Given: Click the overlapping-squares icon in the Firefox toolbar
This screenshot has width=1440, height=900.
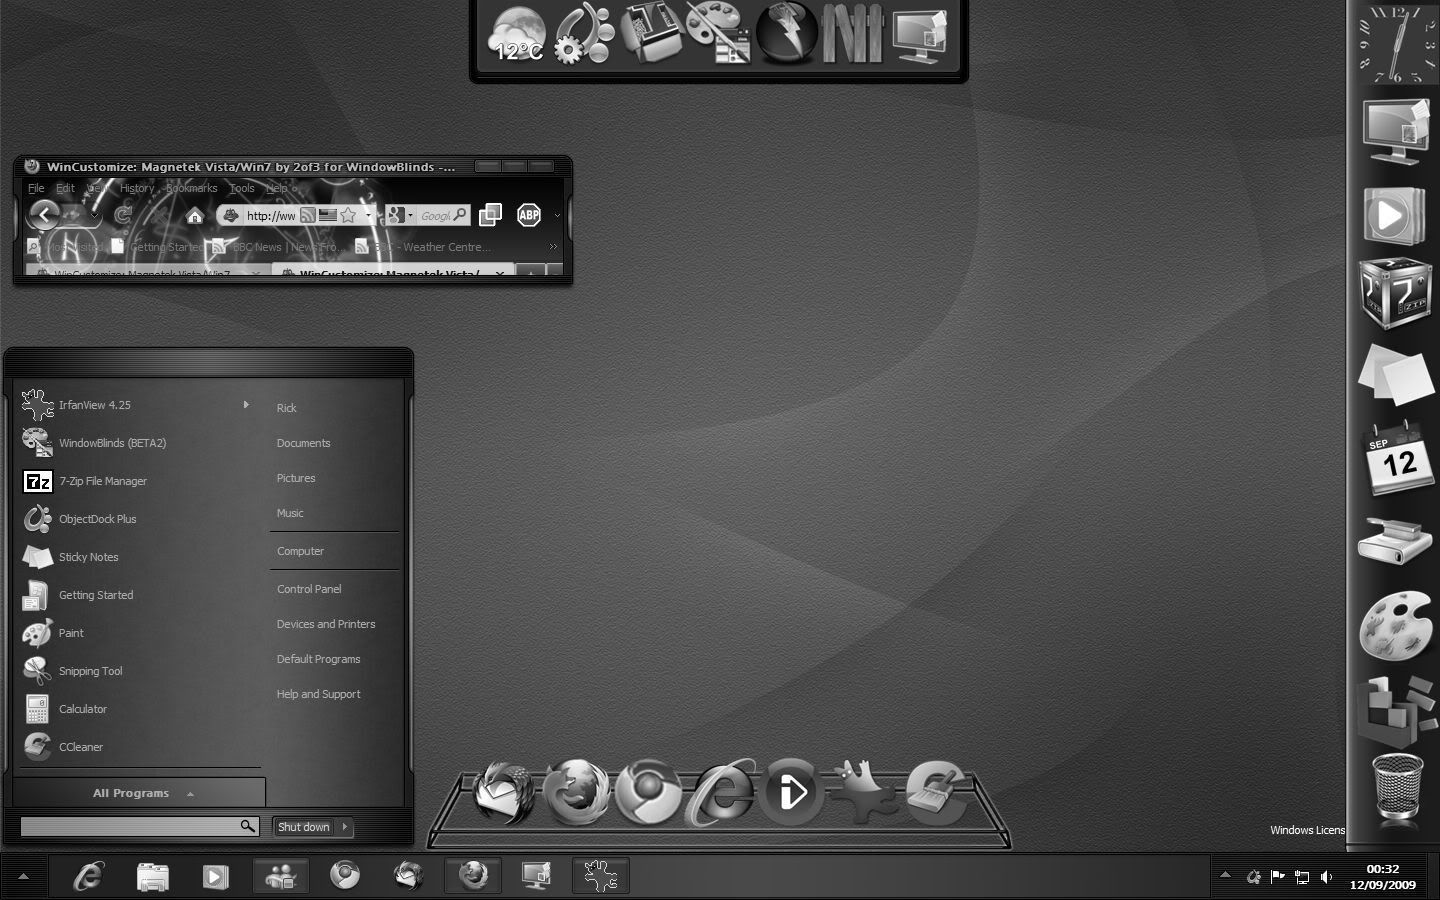Looking at the screenshot, I should pos(490,214).
